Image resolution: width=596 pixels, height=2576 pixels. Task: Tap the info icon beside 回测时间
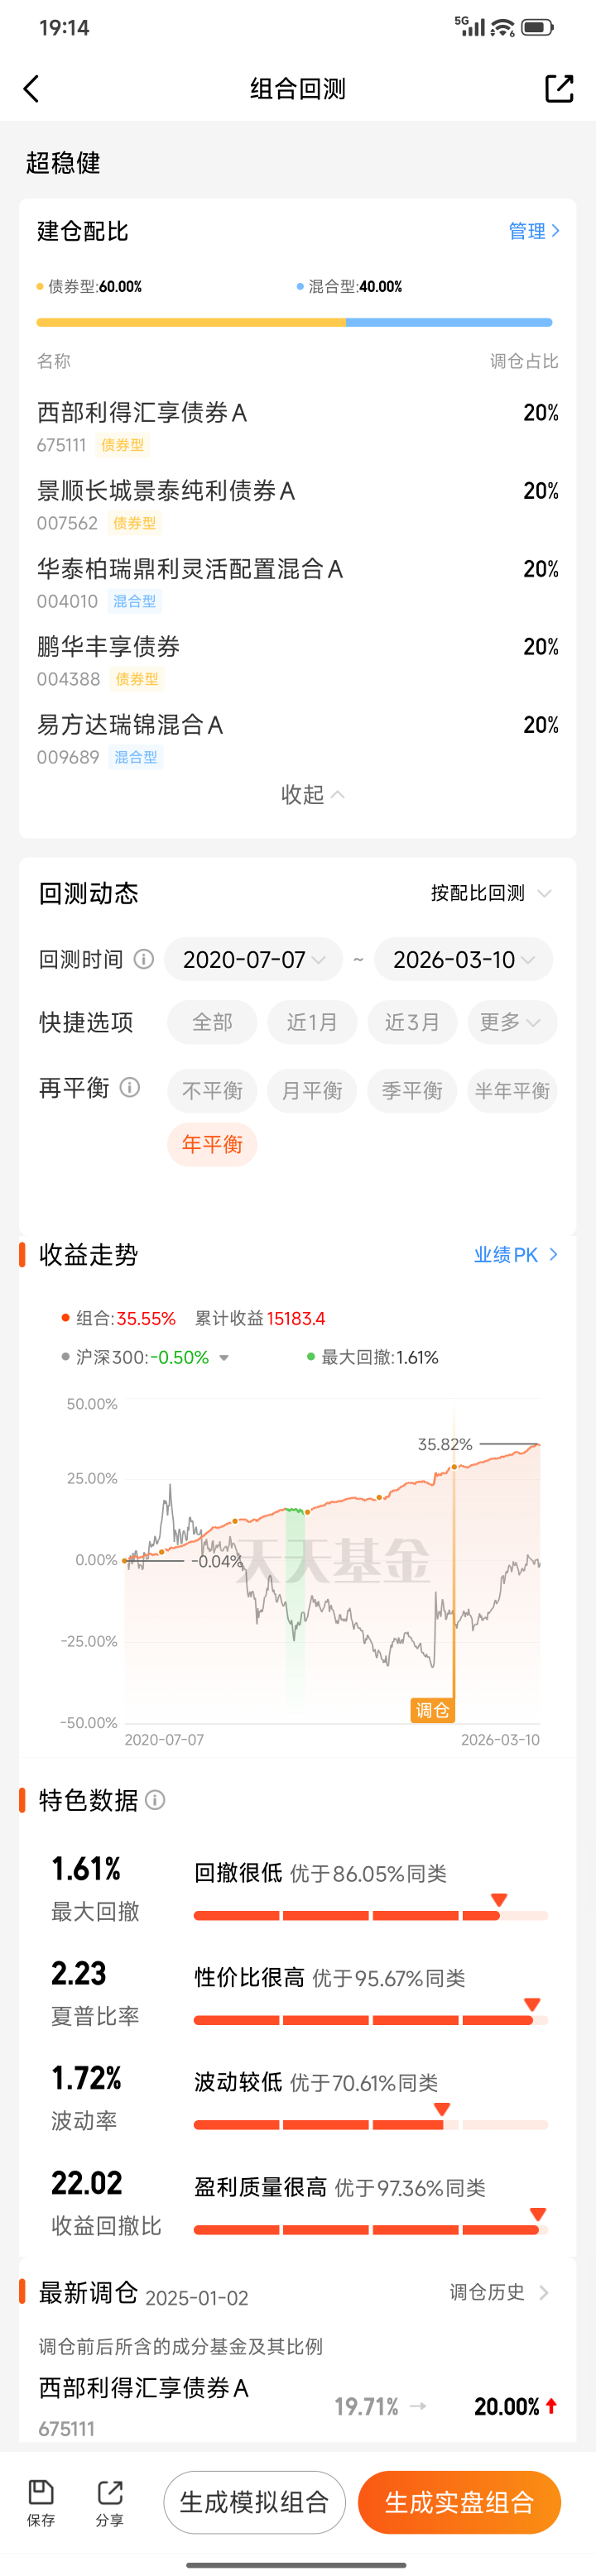click(x=144, y=959)
